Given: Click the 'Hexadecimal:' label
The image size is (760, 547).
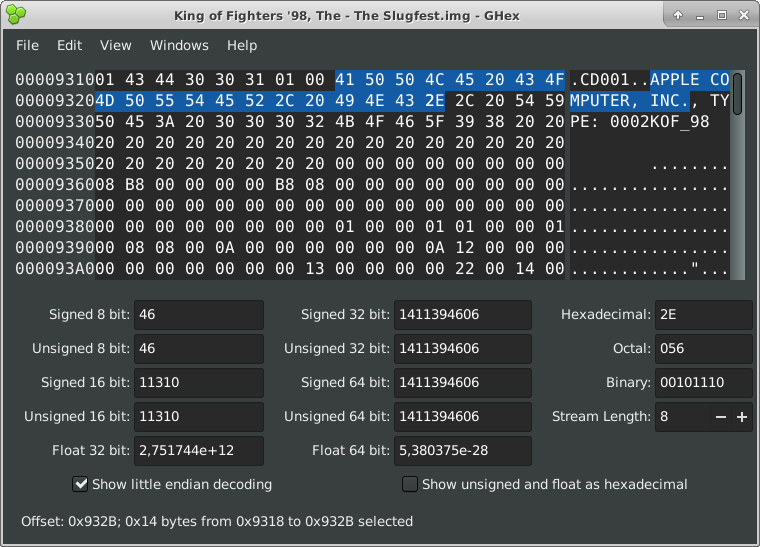Looking at the screenshot, I should click(x=606, y=315).
